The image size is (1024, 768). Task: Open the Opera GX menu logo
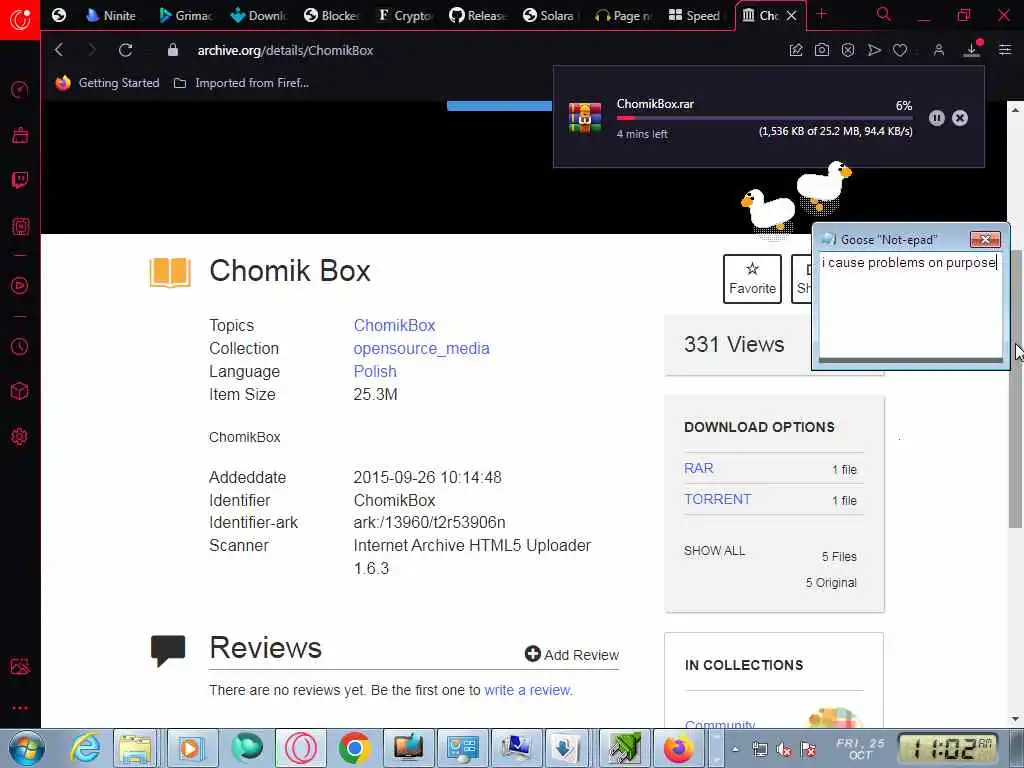[x=20, y=19]
